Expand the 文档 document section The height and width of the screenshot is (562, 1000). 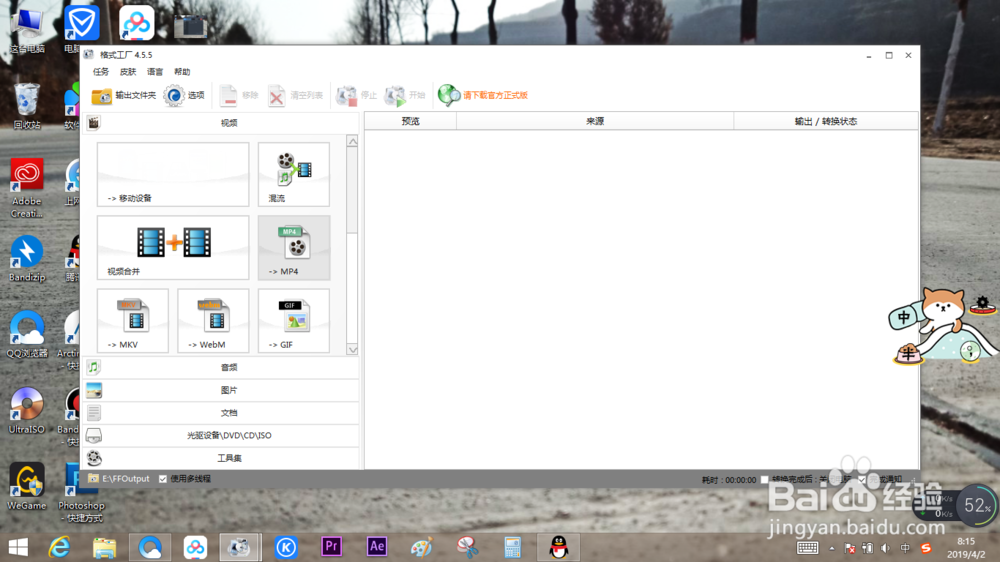(x=221, y=413)
